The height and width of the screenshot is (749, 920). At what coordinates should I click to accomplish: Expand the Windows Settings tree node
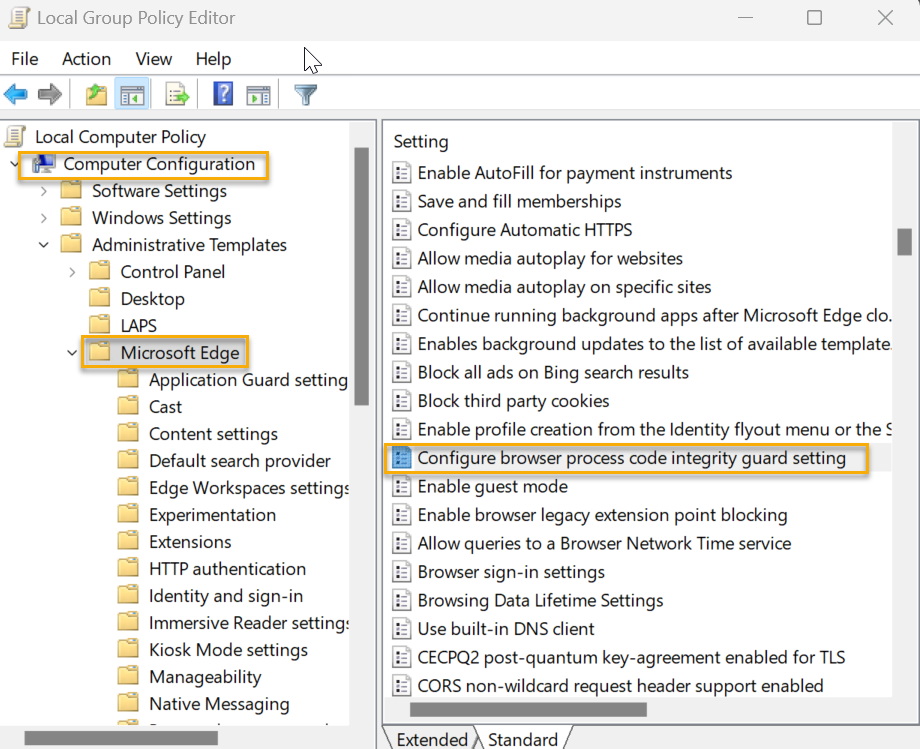[44, 217]
